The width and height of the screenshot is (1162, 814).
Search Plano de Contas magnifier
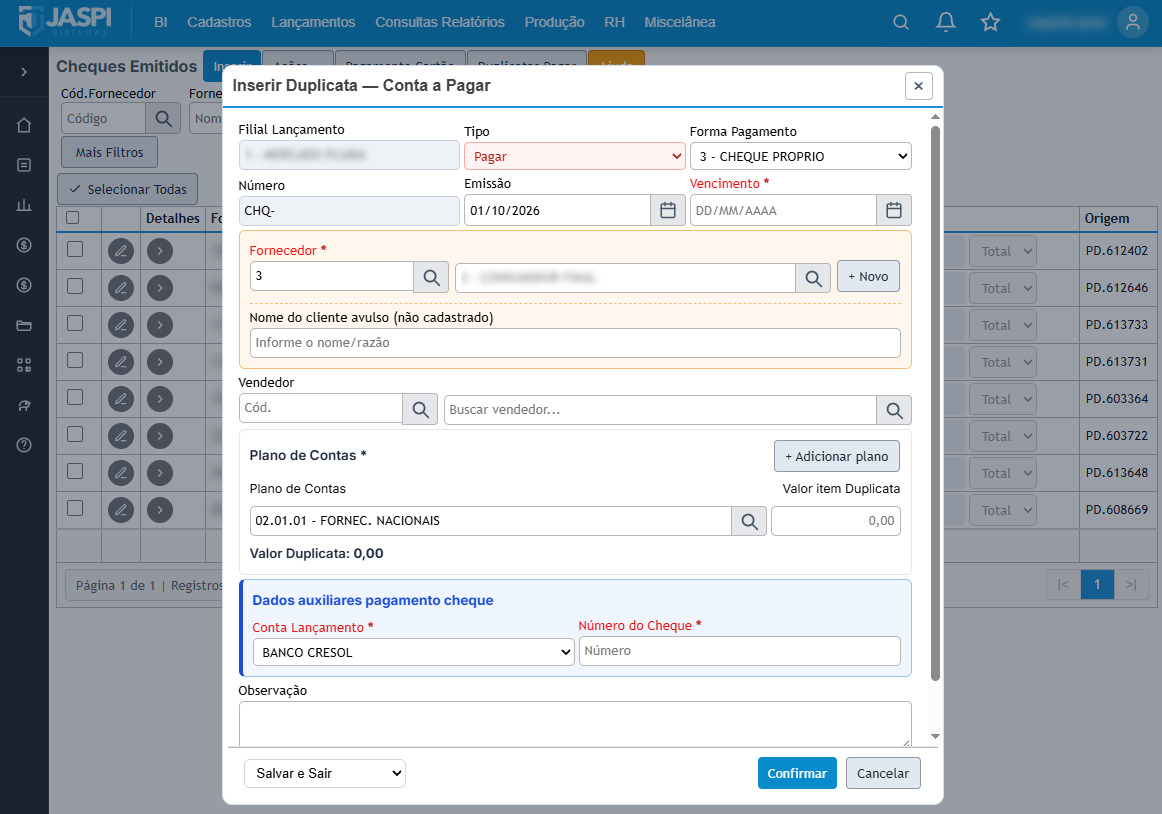tap(749, 521)
